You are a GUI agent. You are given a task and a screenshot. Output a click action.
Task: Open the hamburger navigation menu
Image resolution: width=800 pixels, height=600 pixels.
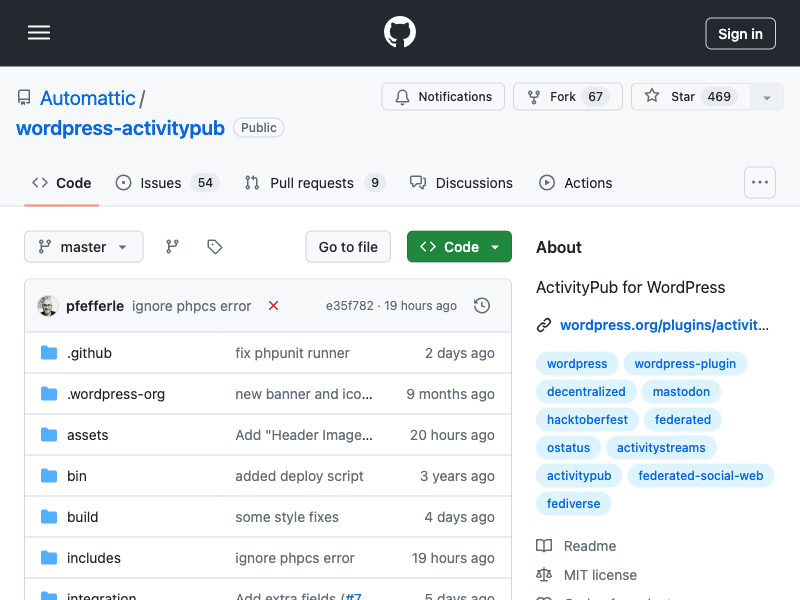[39, 33]
